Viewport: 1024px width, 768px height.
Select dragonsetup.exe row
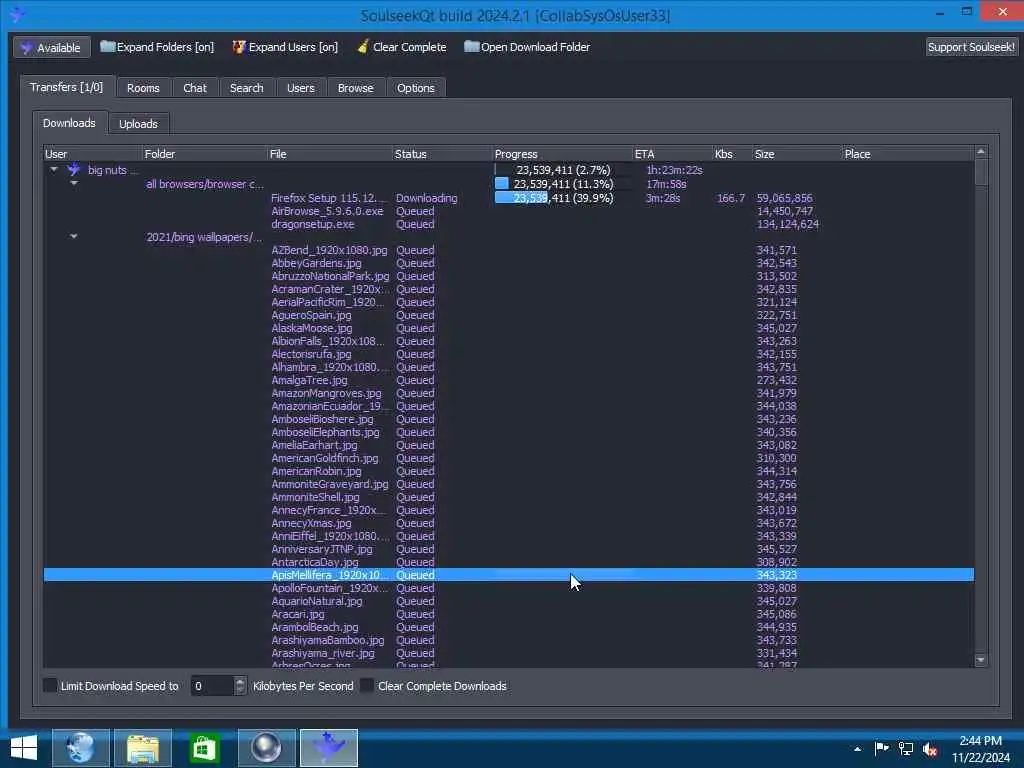click(x=508, y=224)
